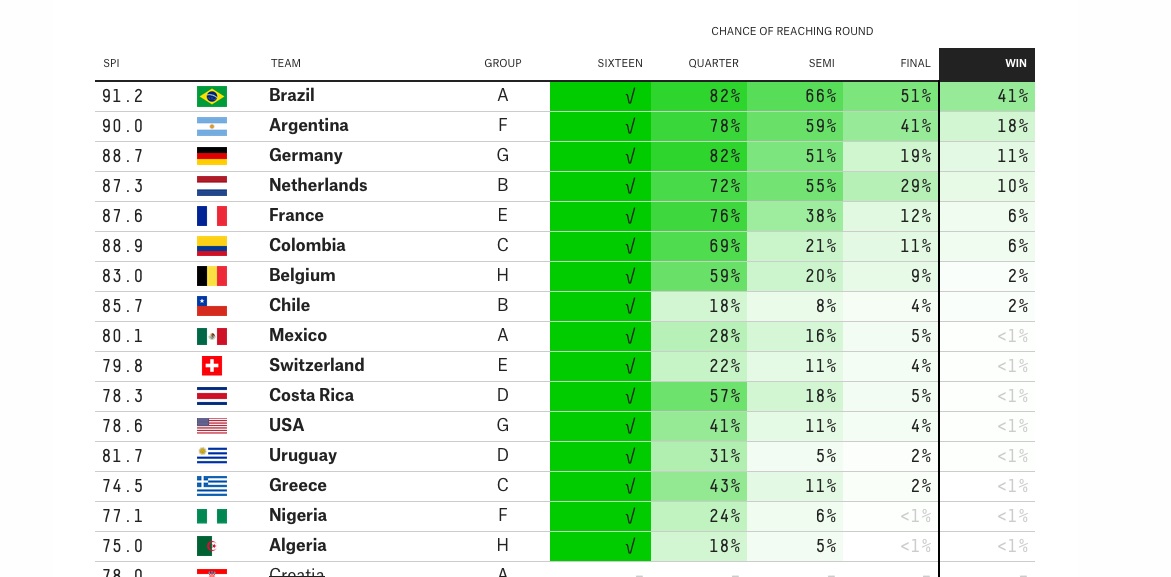The width and height of the screenshot is (1171, 577).
Task: Click the Switzerland flag icon
Action: coord(212,366)
